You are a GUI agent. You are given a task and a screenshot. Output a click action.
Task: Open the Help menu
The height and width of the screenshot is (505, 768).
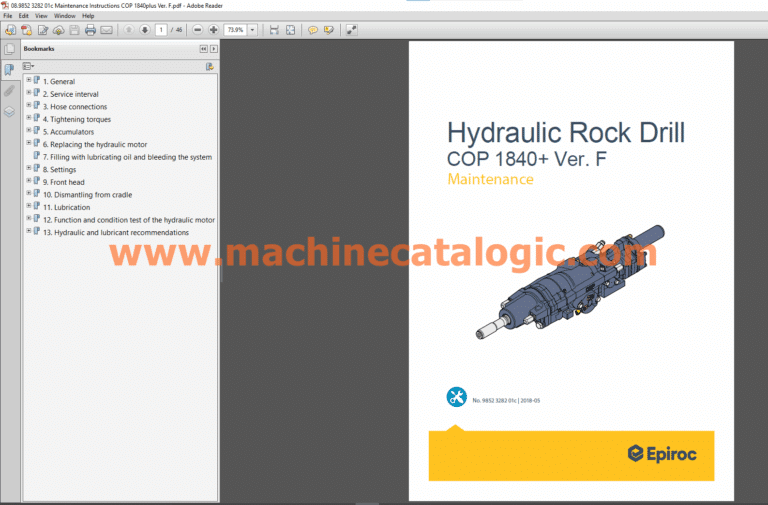pos(88,16)
